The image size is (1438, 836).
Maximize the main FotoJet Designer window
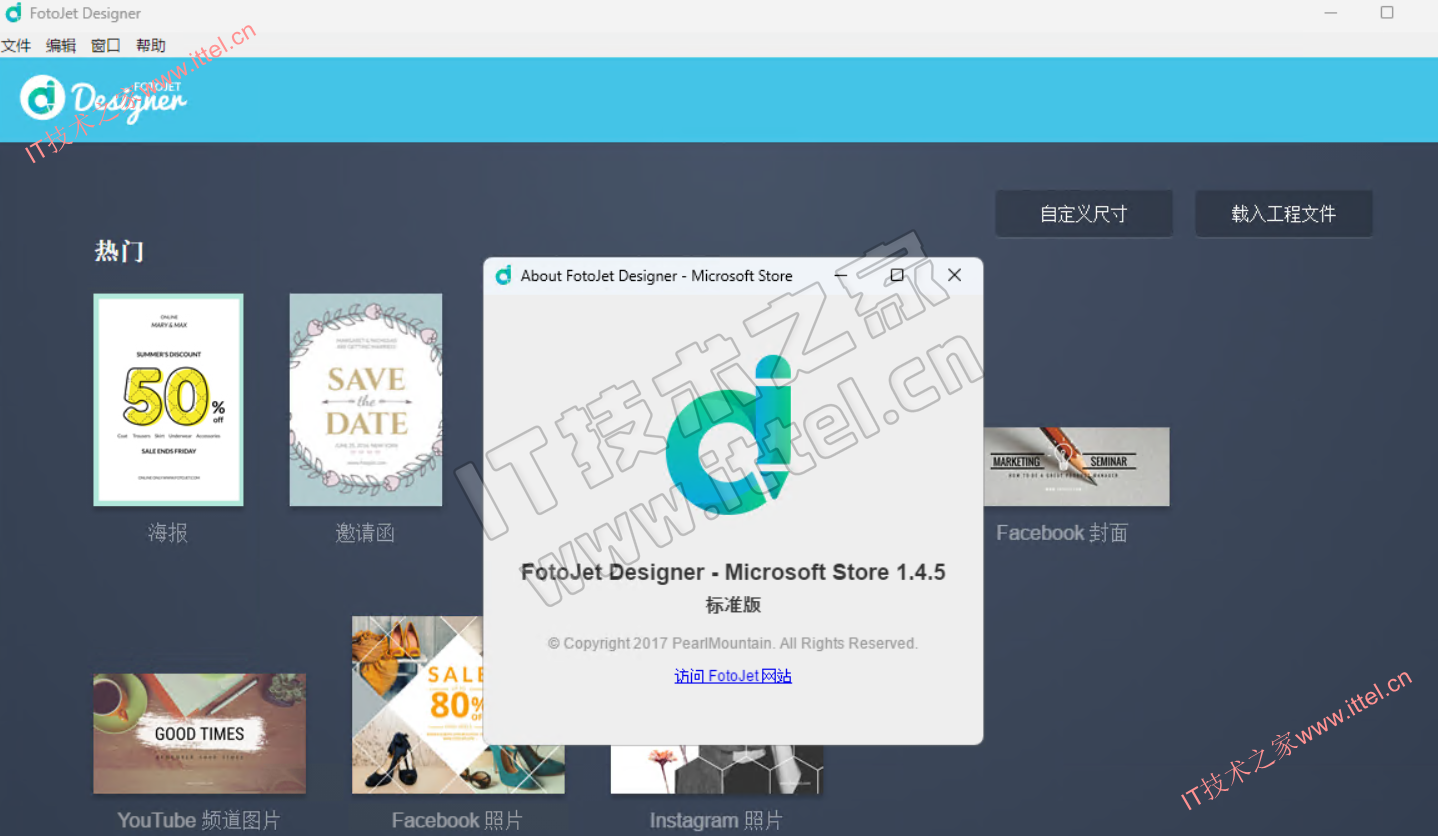pos(1386,13)
